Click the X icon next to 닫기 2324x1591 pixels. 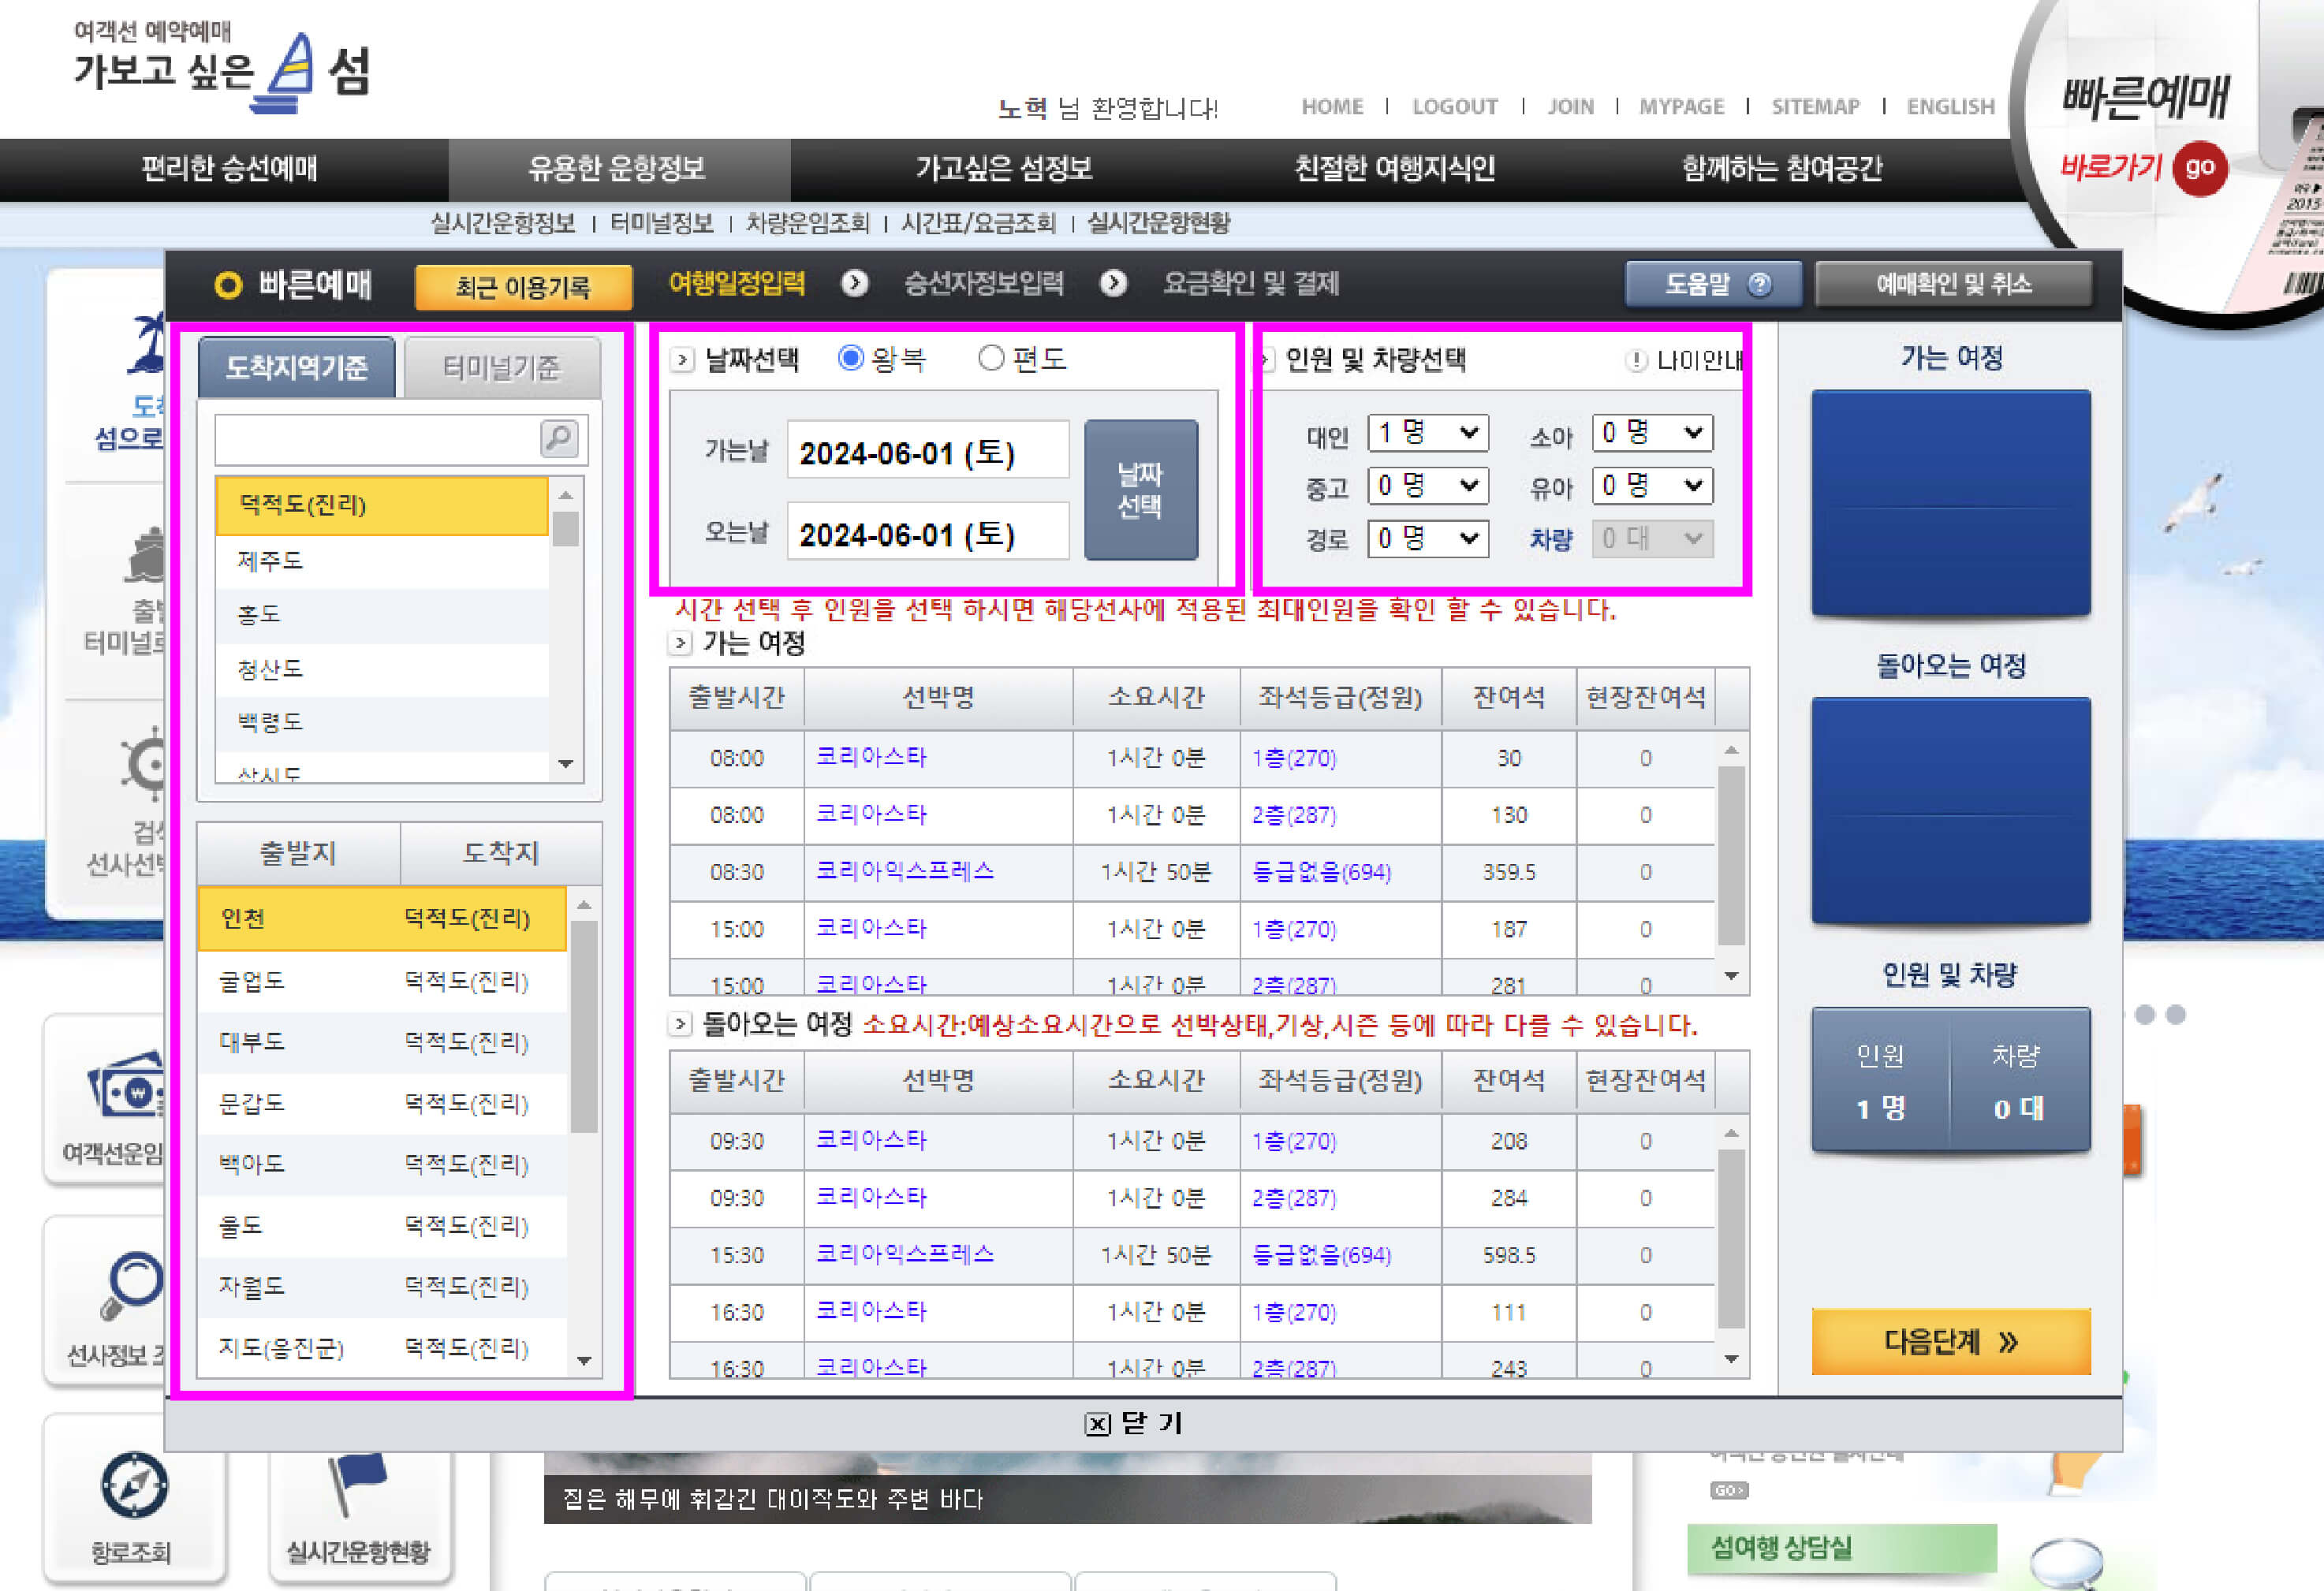[x=1097, y=1424]
